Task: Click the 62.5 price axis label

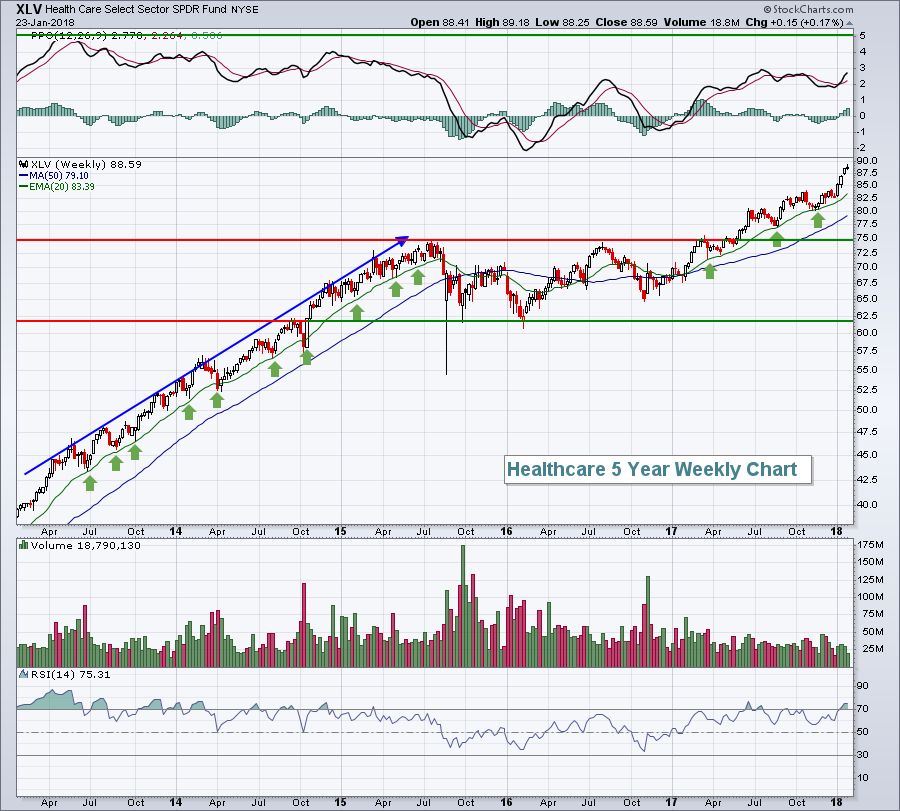Action: [x=867, y=315]
